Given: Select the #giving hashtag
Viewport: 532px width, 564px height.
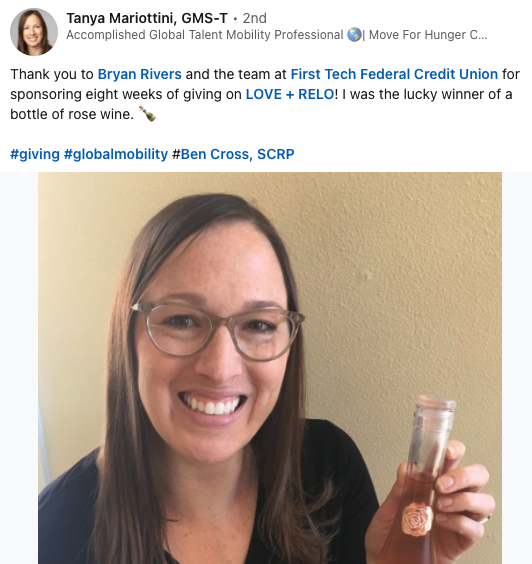Looking at the screenshot, I should point(35,154).
